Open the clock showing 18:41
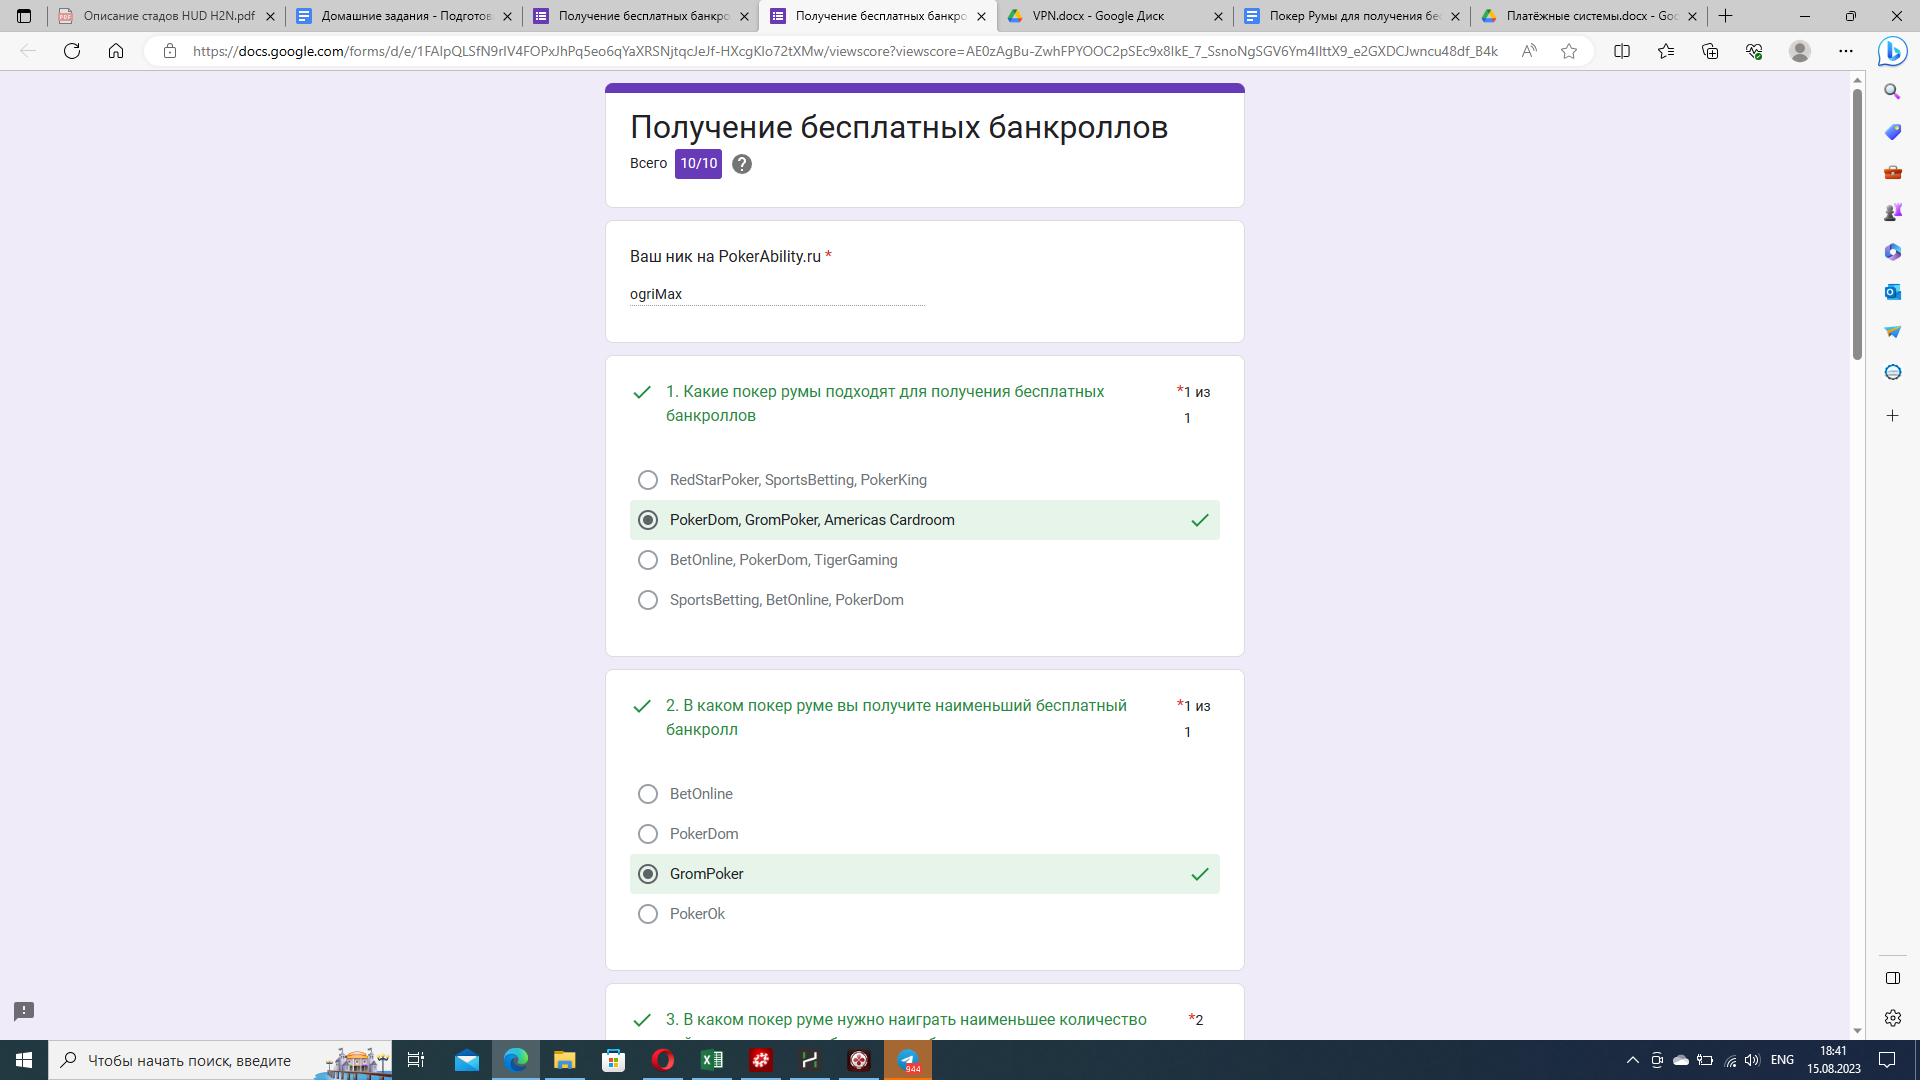Screen dimensions: 1920x1080 pos(1833,1060)
